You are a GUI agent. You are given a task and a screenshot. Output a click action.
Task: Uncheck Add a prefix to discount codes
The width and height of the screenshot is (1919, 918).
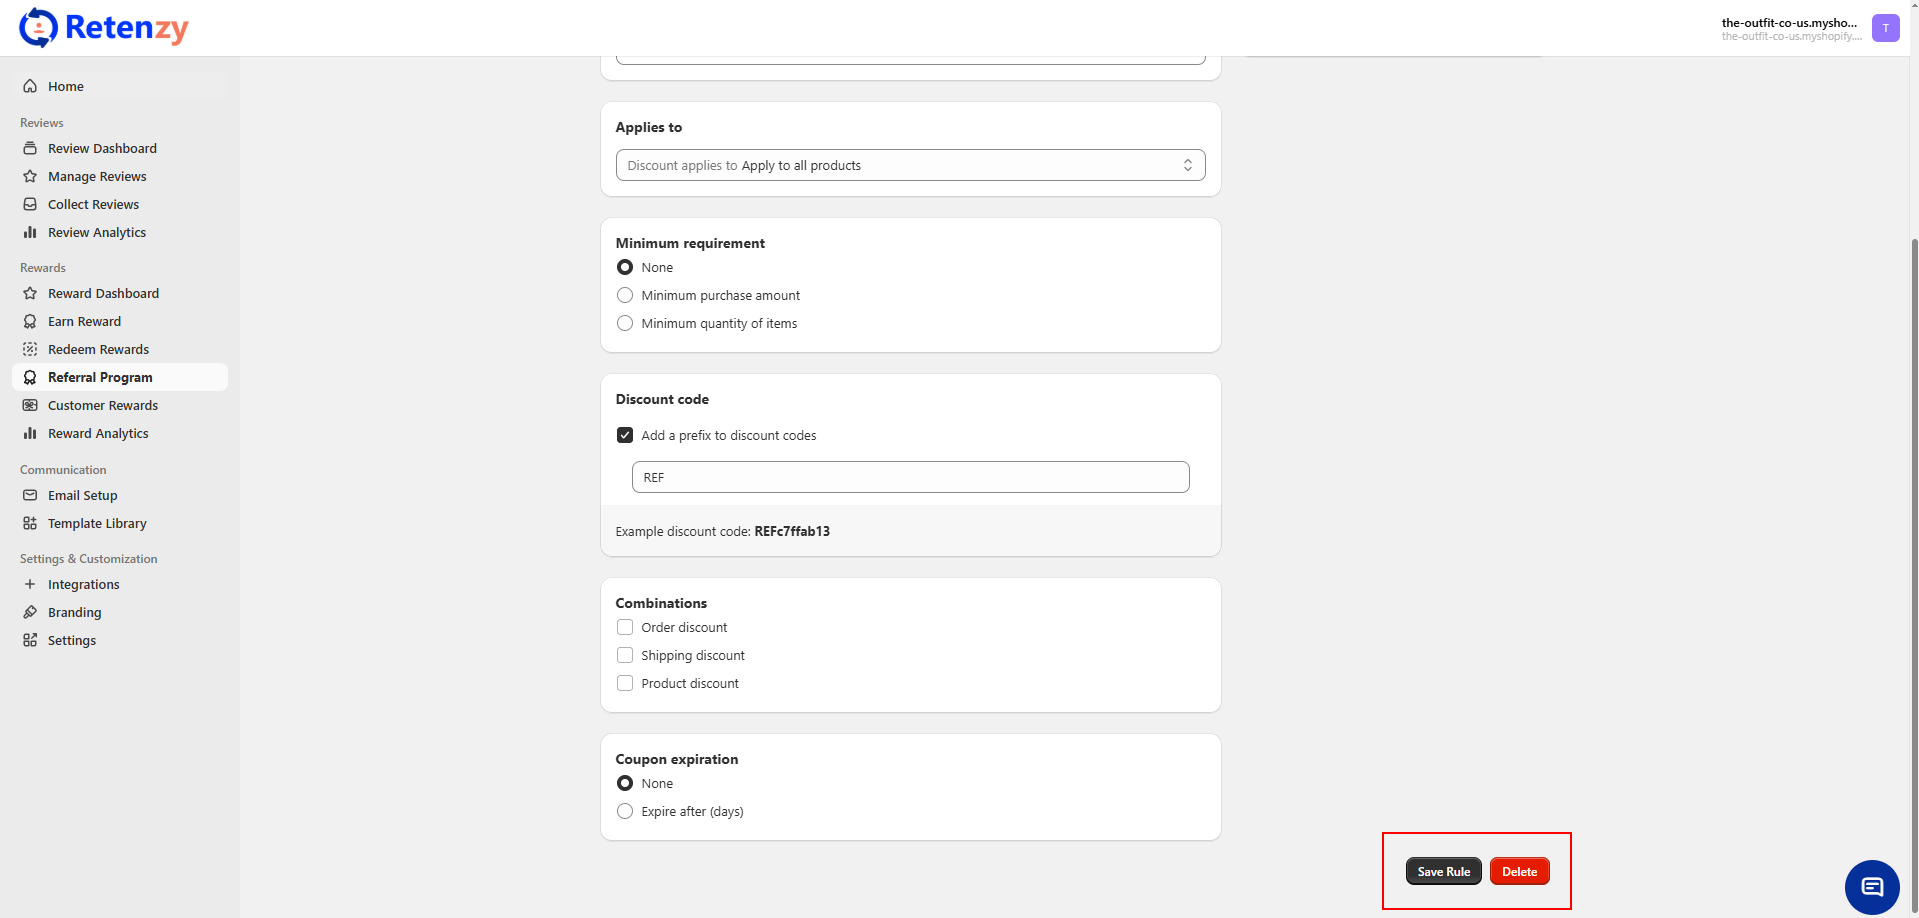click(625, 435)
